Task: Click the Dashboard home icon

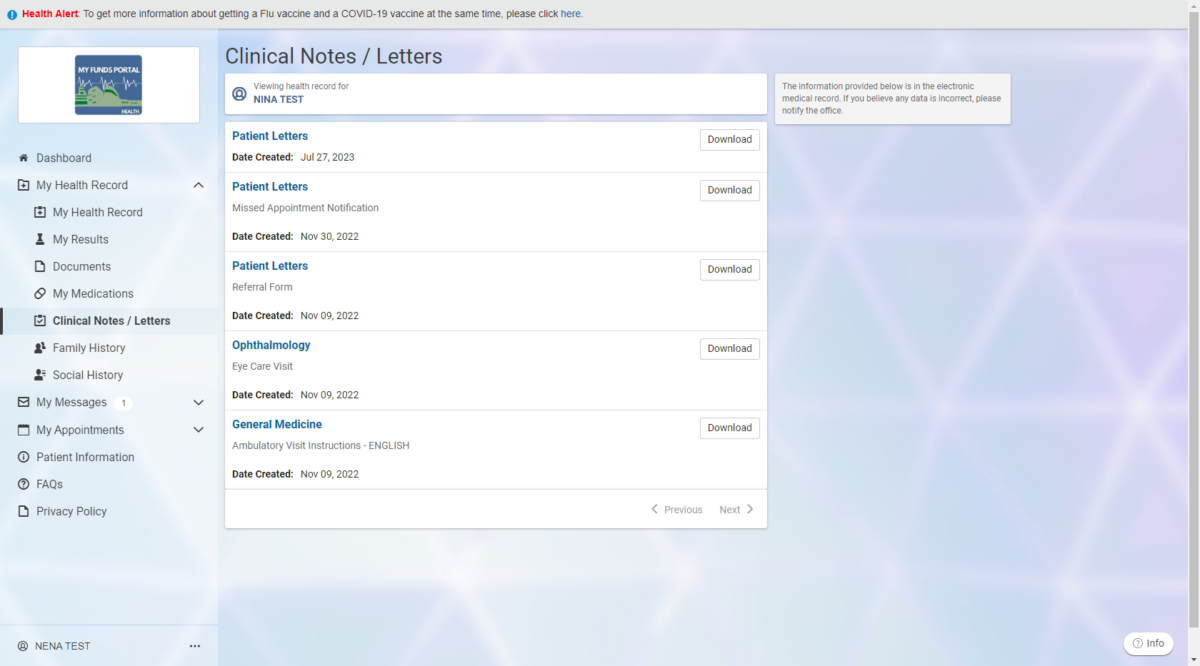Action: (24, 158)
